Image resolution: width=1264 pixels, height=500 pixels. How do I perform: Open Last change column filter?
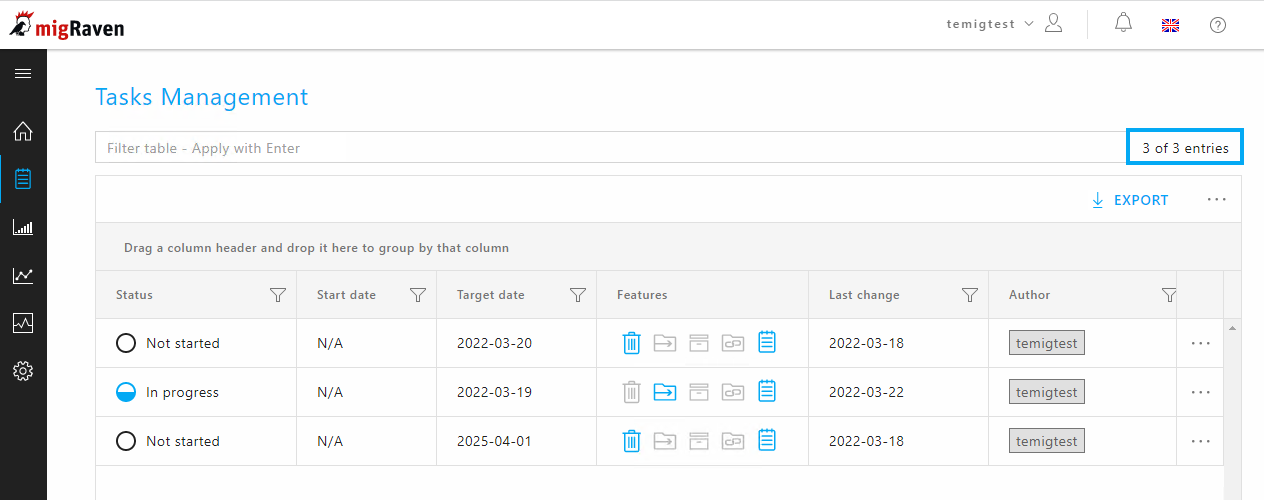(969, 295)
